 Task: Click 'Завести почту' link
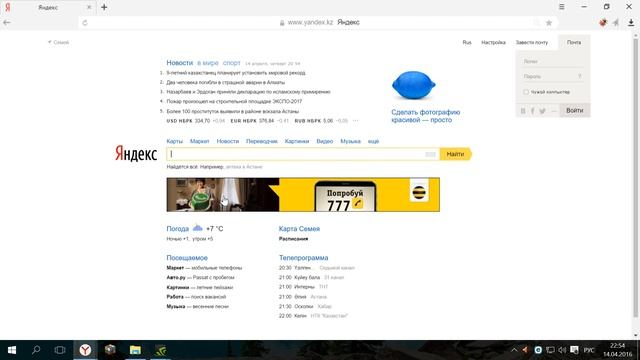(532, 42)
